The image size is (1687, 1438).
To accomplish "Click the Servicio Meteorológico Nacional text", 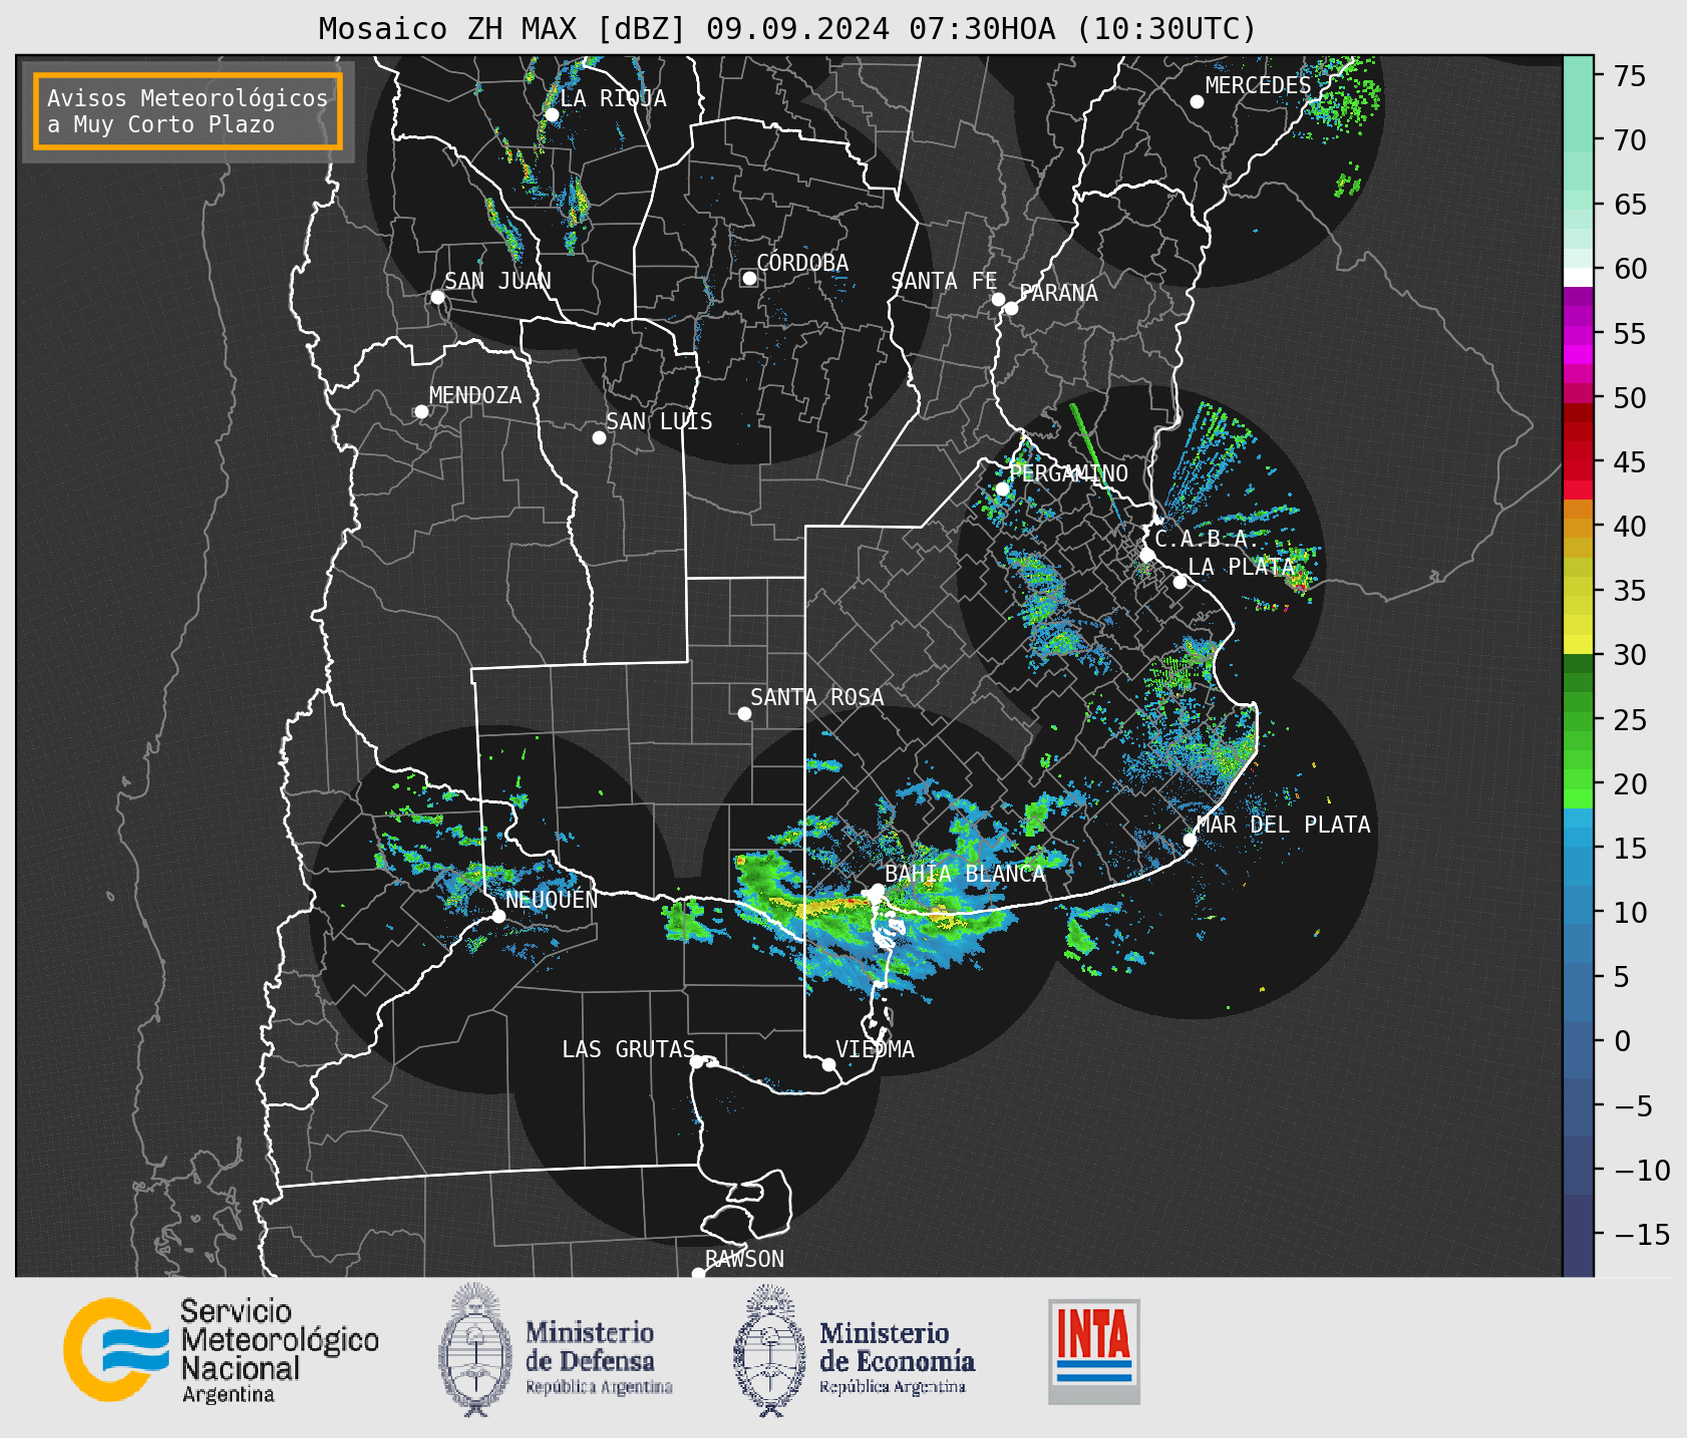I will pos(279,1350).
